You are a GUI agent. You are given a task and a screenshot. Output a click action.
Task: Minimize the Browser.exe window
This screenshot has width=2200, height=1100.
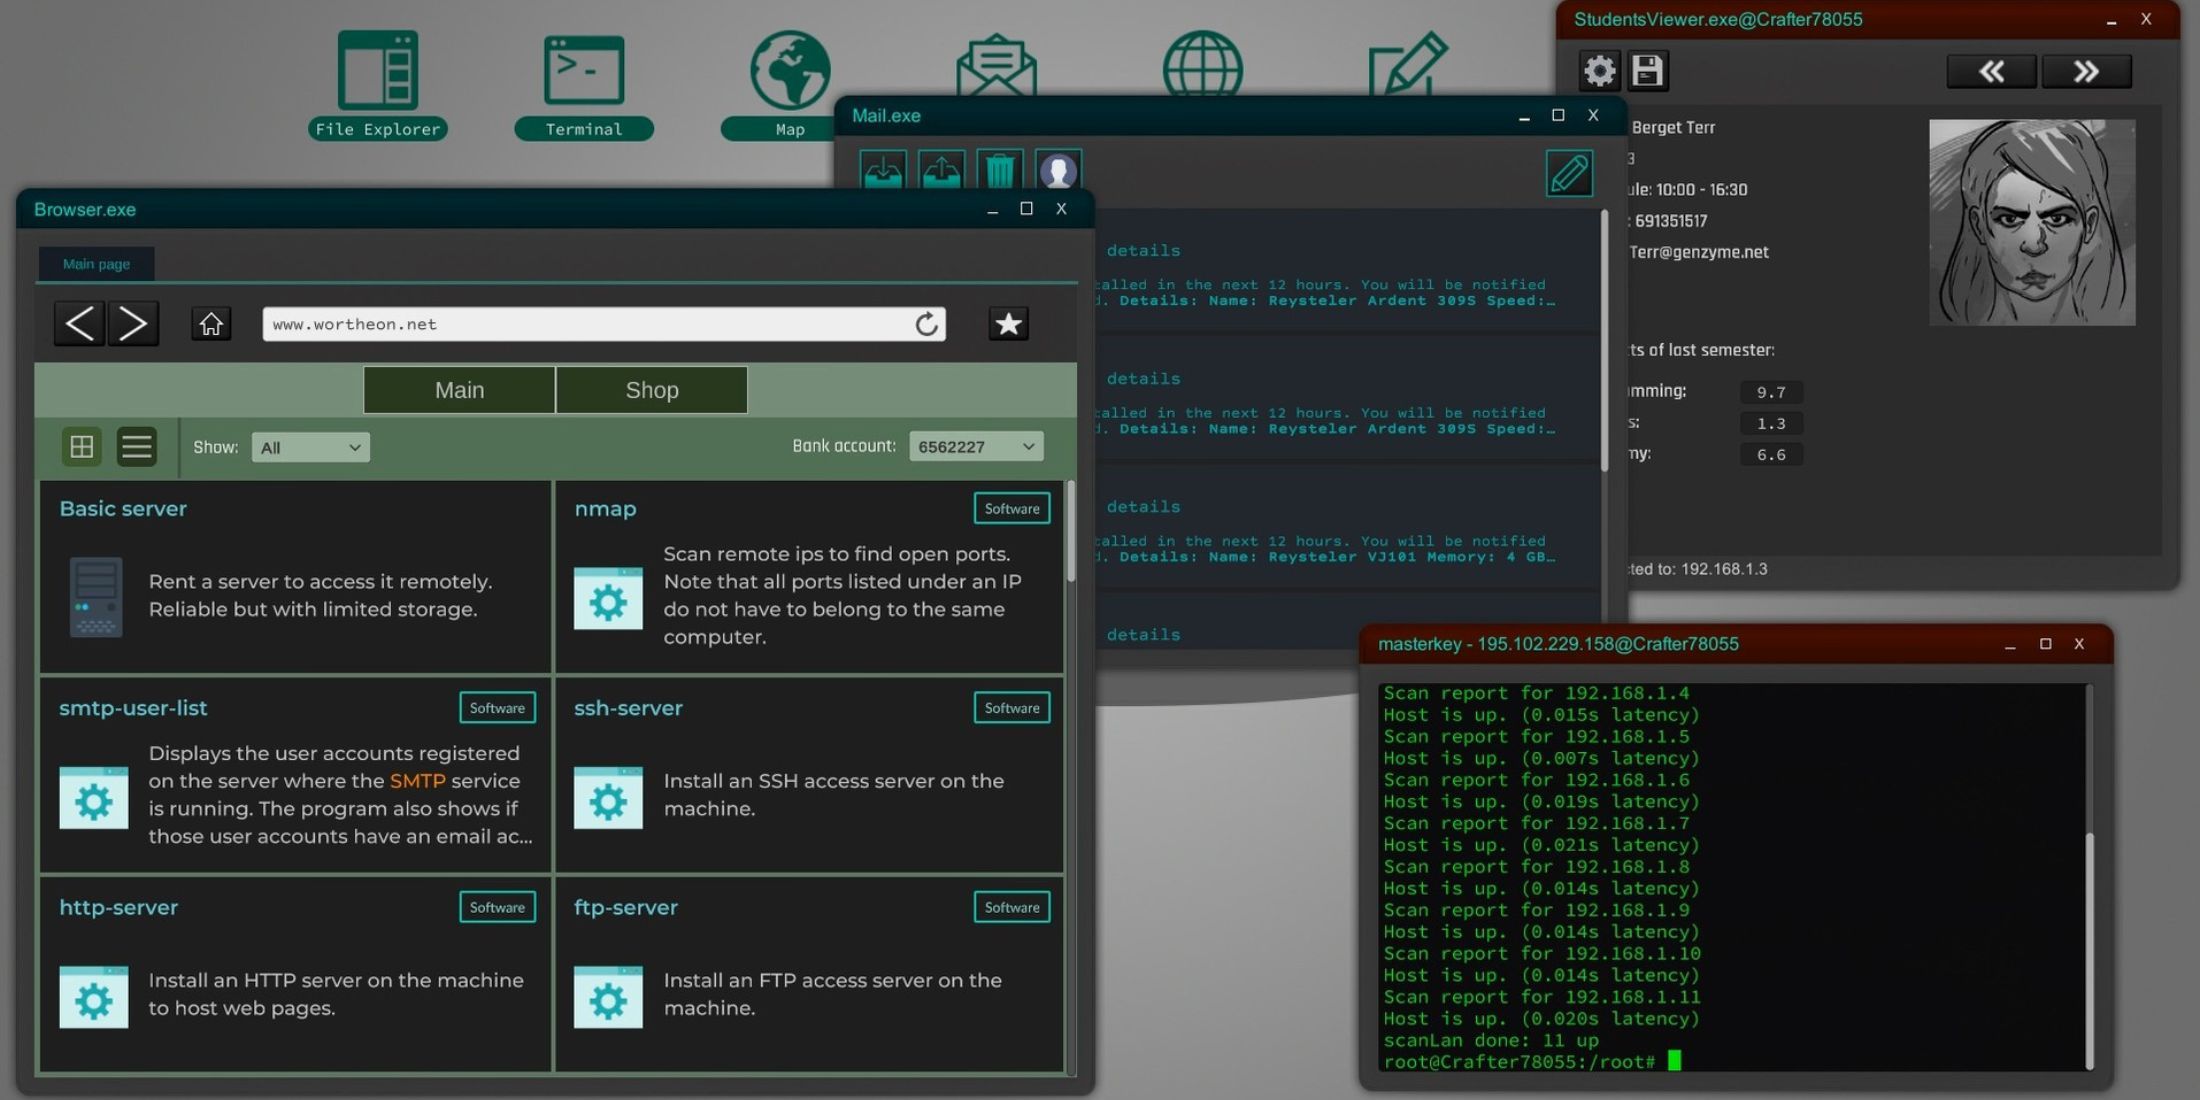pyautogui.click(x=992, y=209)
